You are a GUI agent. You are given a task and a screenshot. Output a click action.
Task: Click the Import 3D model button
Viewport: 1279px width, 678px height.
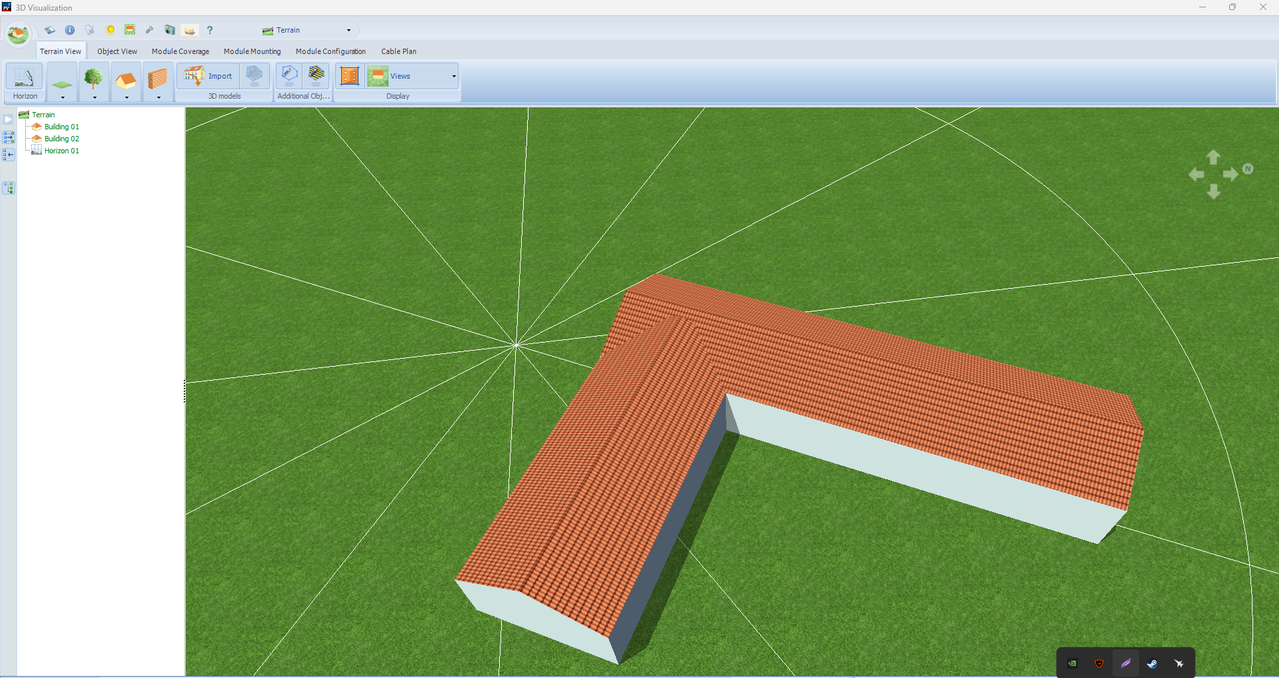[x=209, y=75]
